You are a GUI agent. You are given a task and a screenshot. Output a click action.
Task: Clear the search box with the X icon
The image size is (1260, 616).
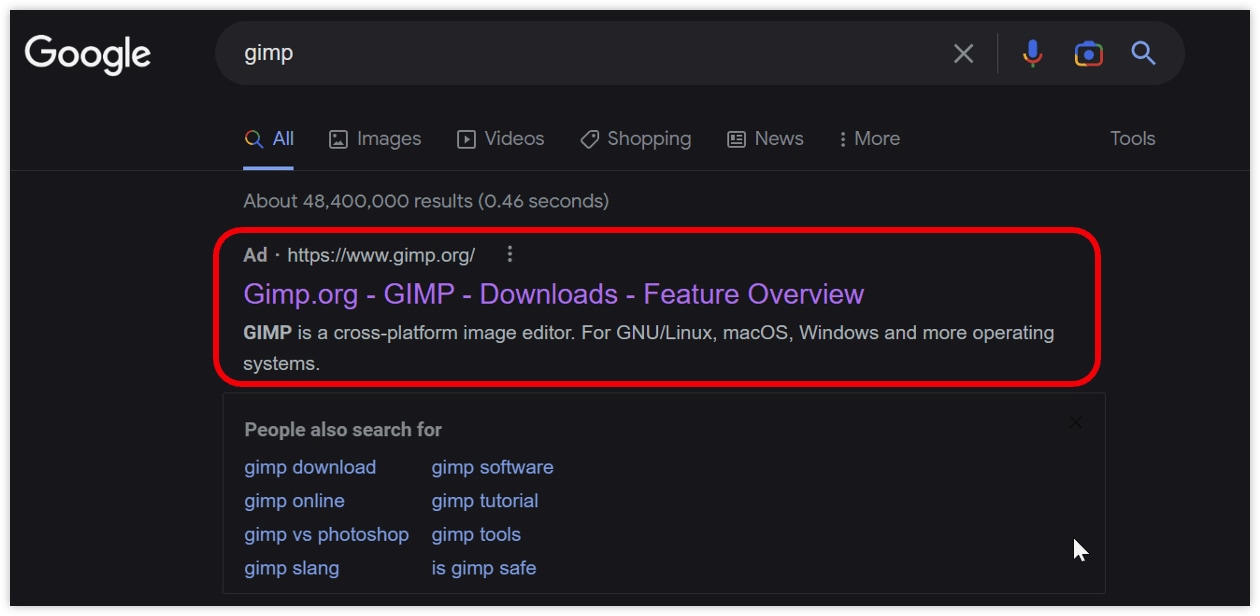[963, 54]
